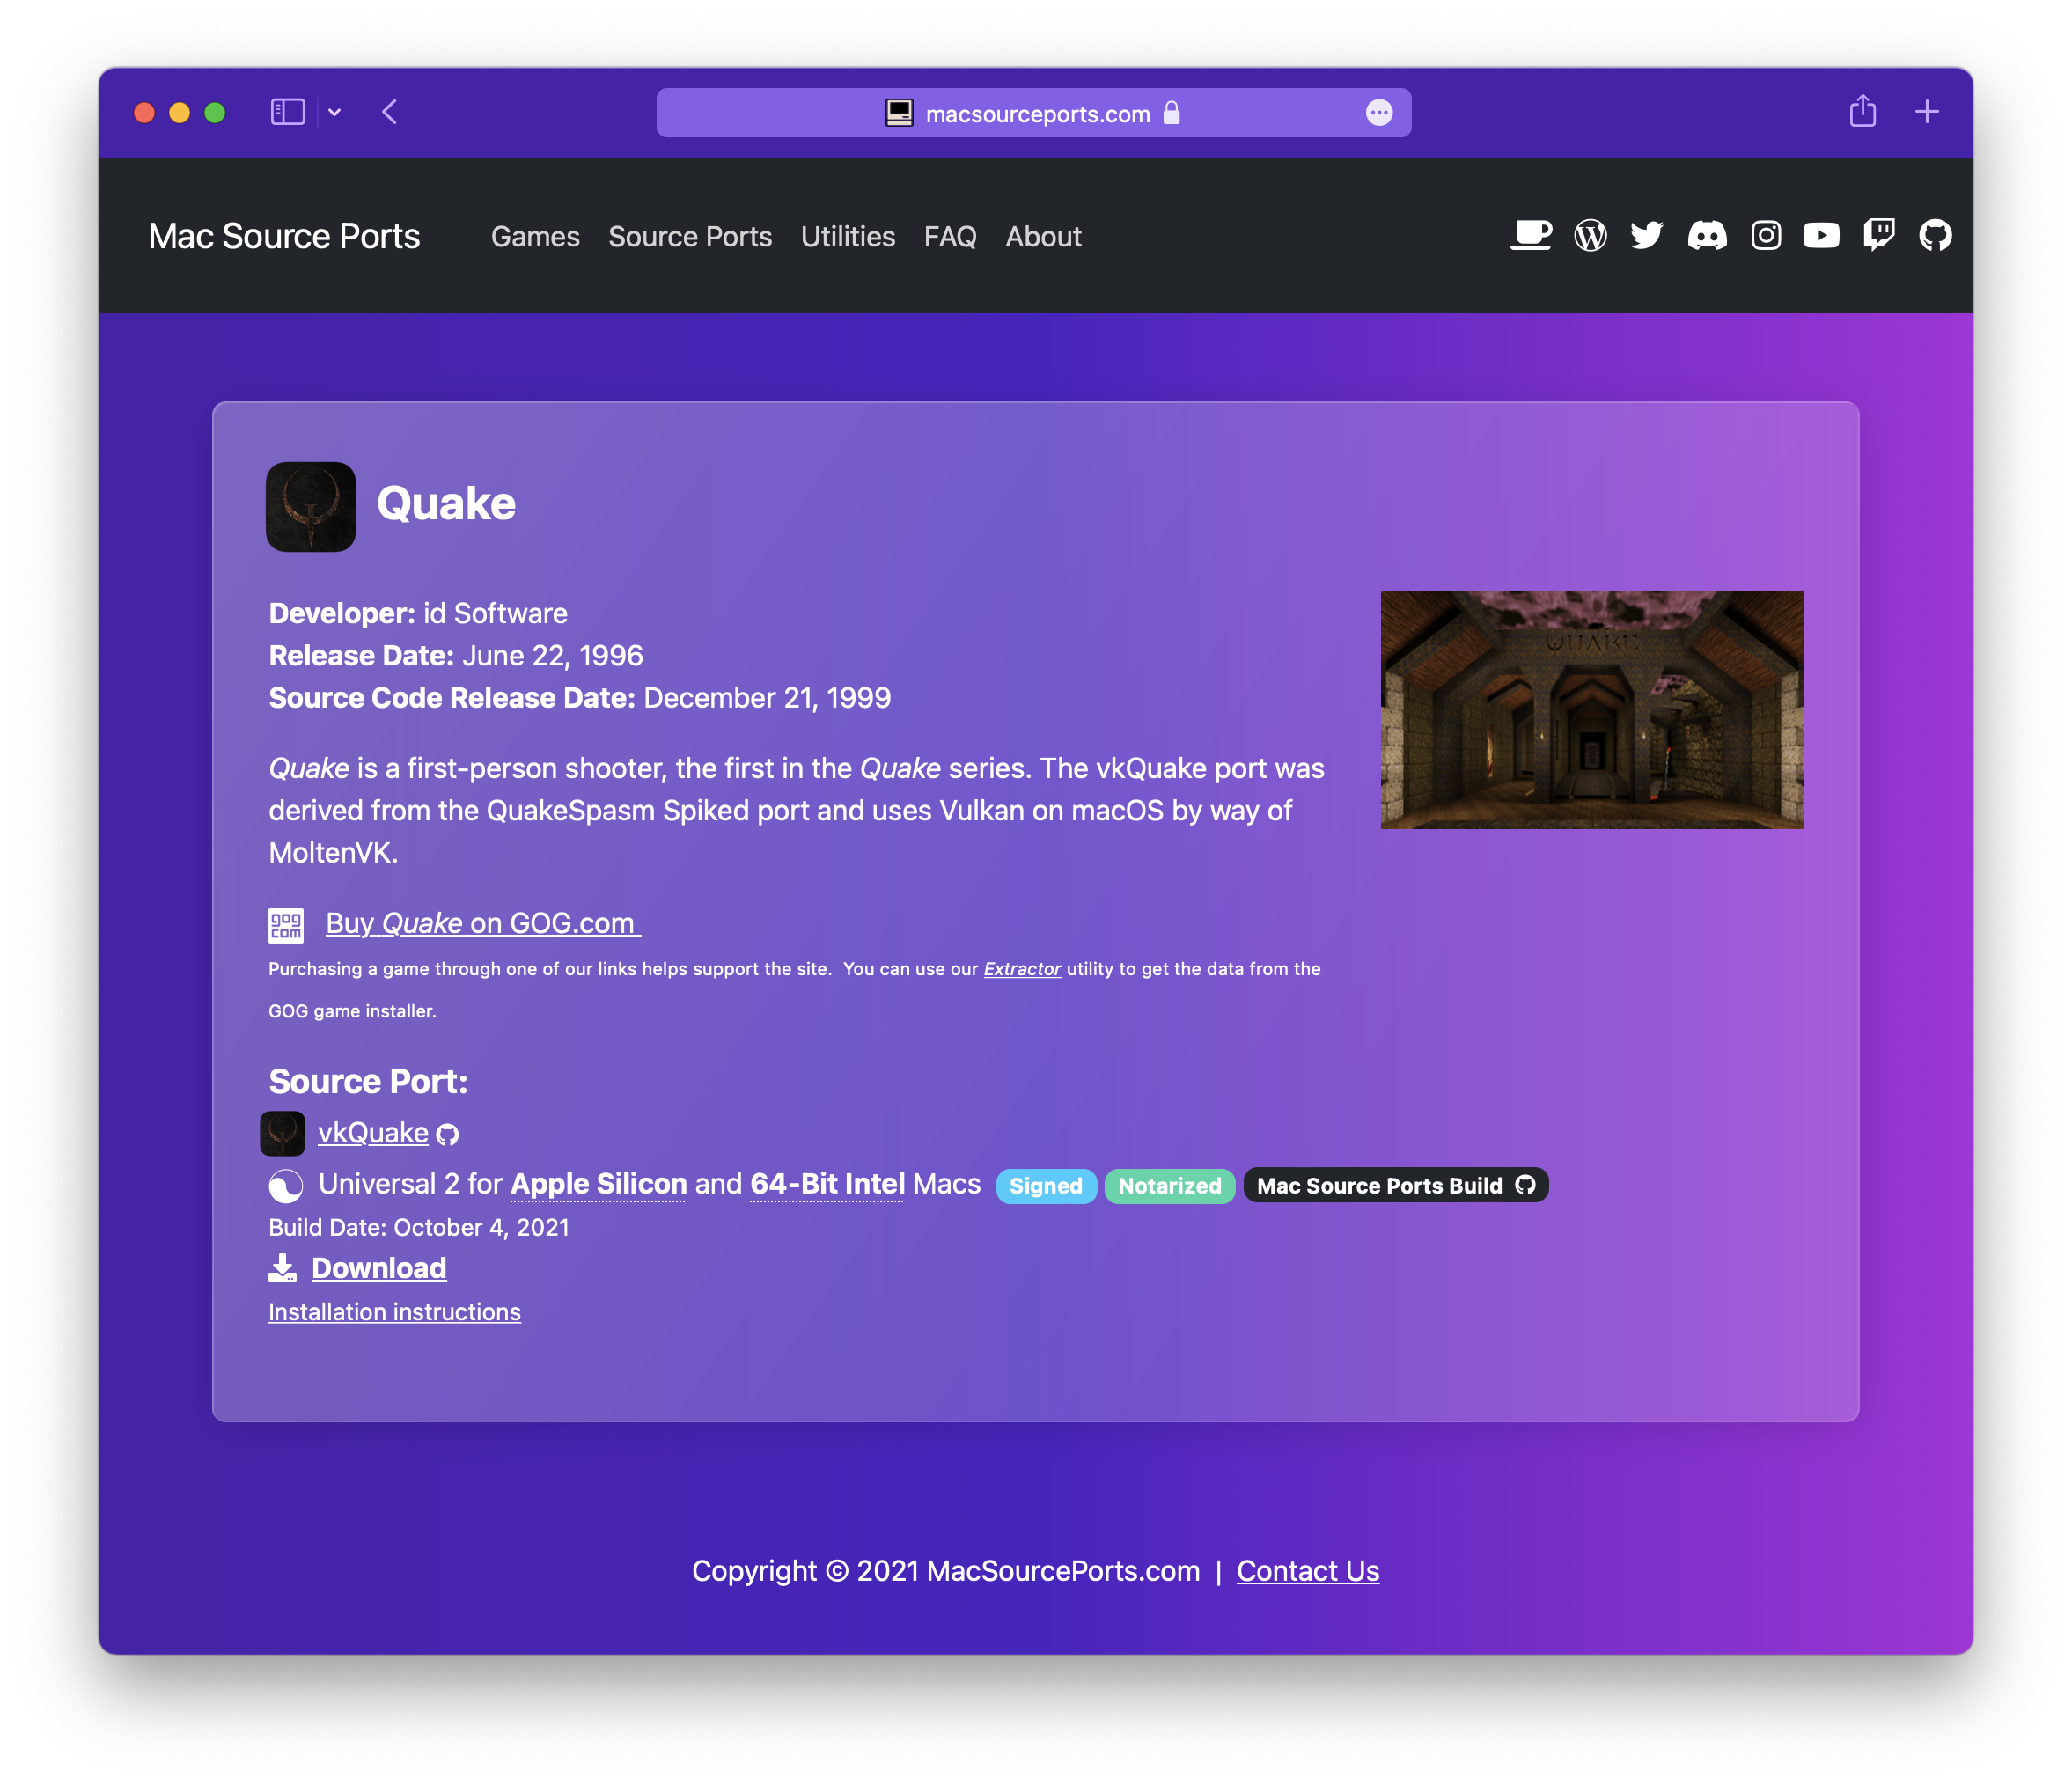The height and width of the screenshot is (1785, 2072).
Task: Click the Buy Me a Coffee icon
Action: 1527,236
